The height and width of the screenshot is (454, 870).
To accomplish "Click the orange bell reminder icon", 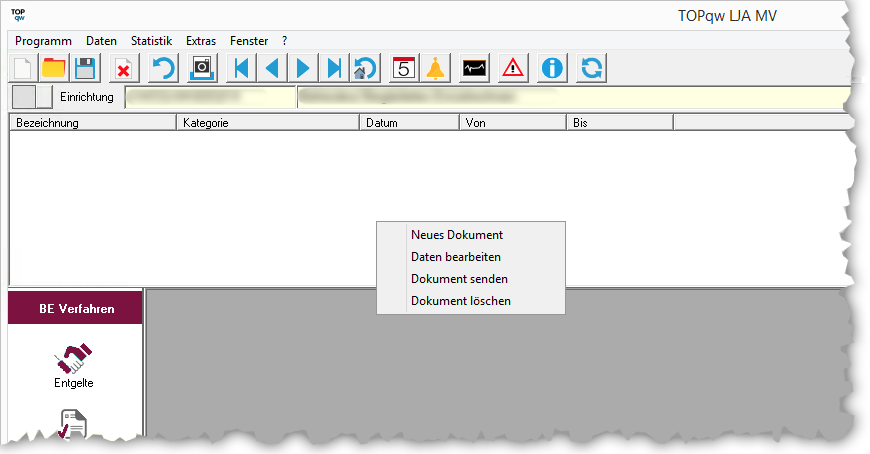I will coord(435,68).
